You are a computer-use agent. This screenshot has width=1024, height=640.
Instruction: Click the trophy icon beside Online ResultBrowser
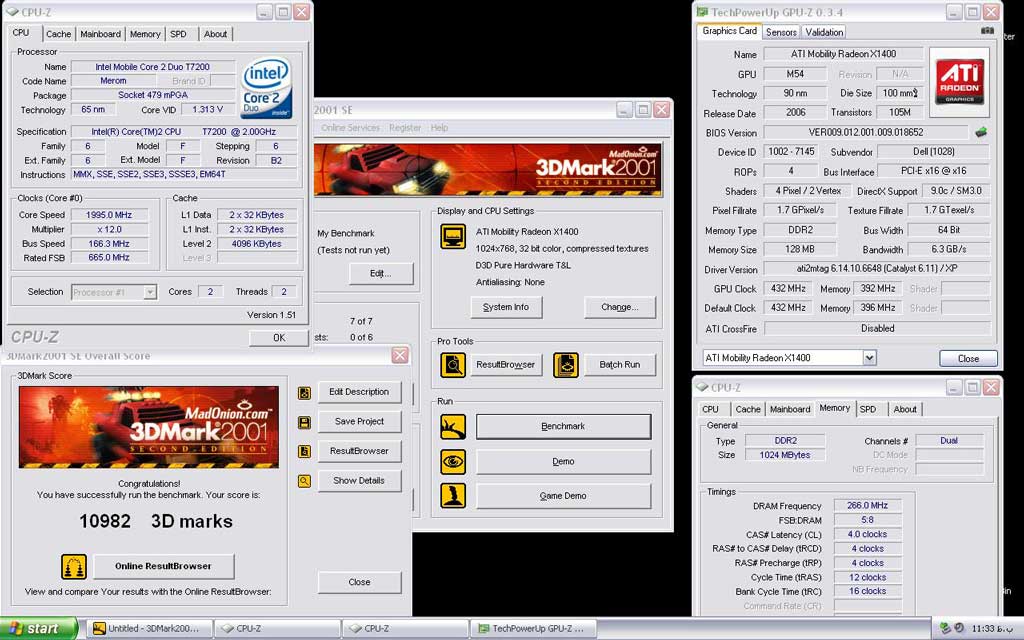pos(74,566)
